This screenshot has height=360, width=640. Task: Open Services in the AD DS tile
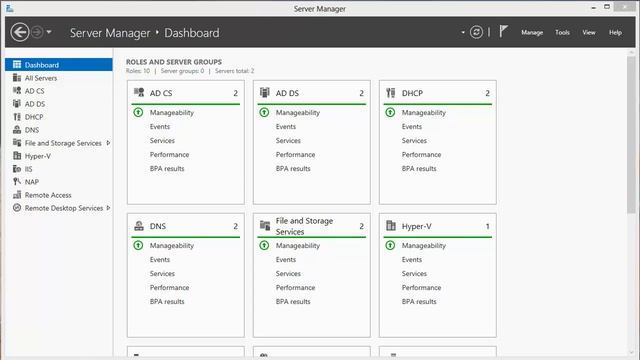coord(288,140)
